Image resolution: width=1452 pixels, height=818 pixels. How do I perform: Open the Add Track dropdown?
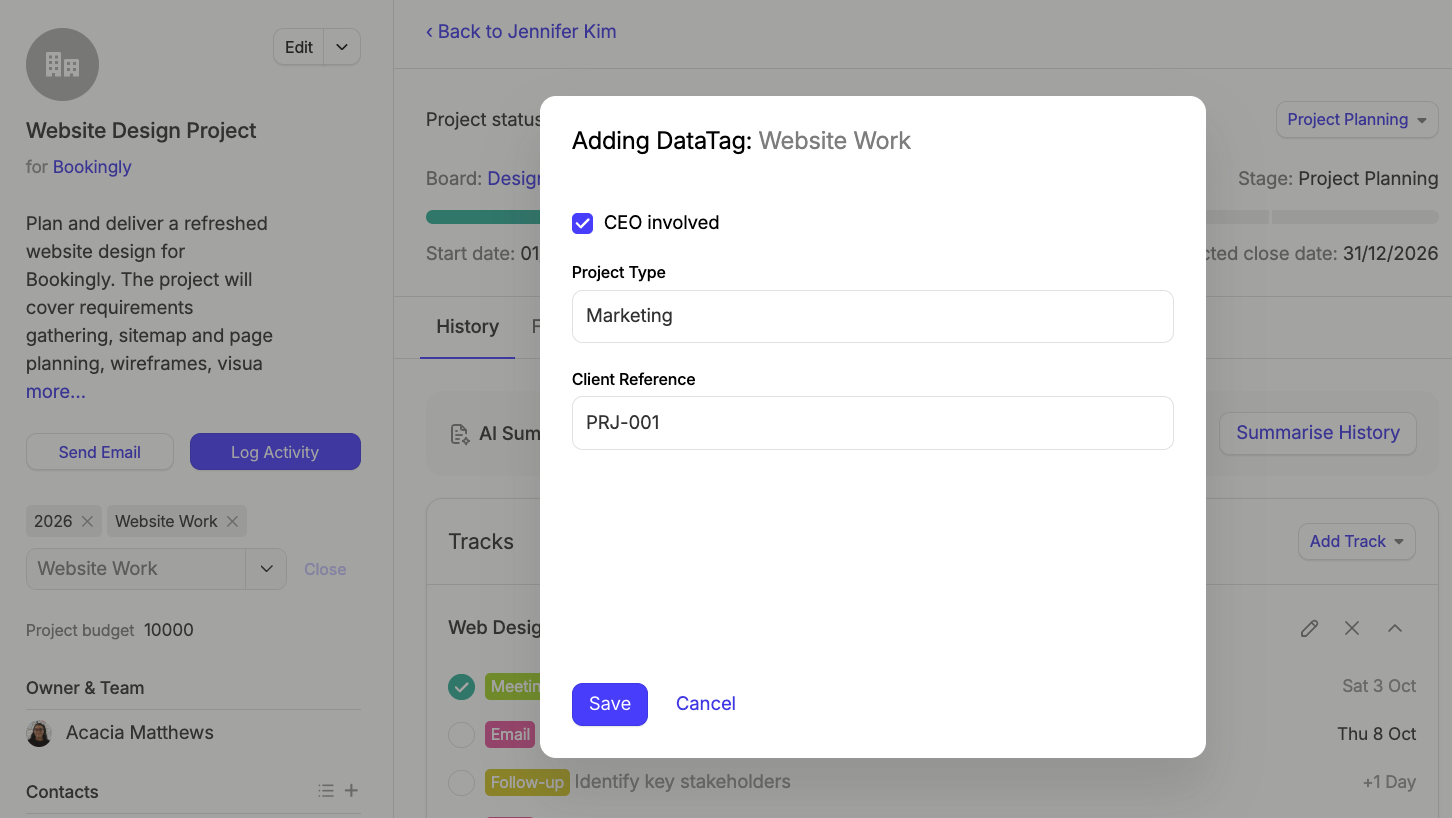coord(1357,541)
